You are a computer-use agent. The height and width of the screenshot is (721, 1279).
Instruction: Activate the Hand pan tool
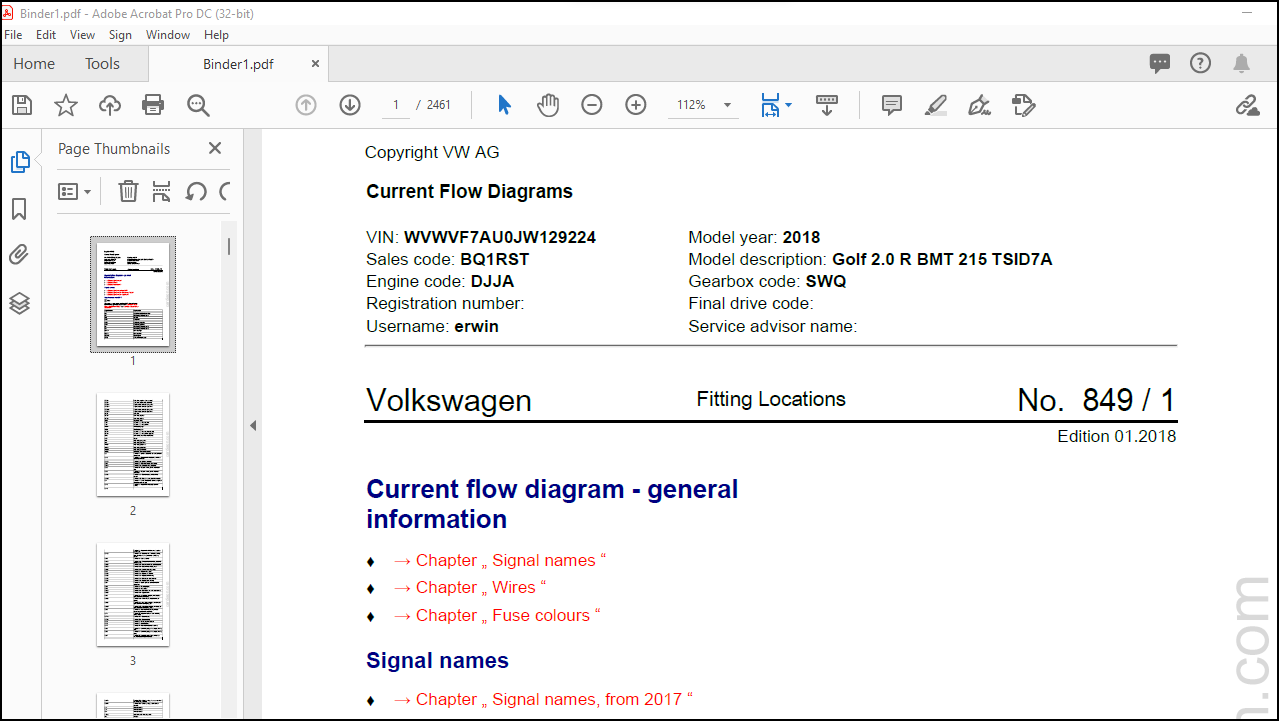[548, 105]
